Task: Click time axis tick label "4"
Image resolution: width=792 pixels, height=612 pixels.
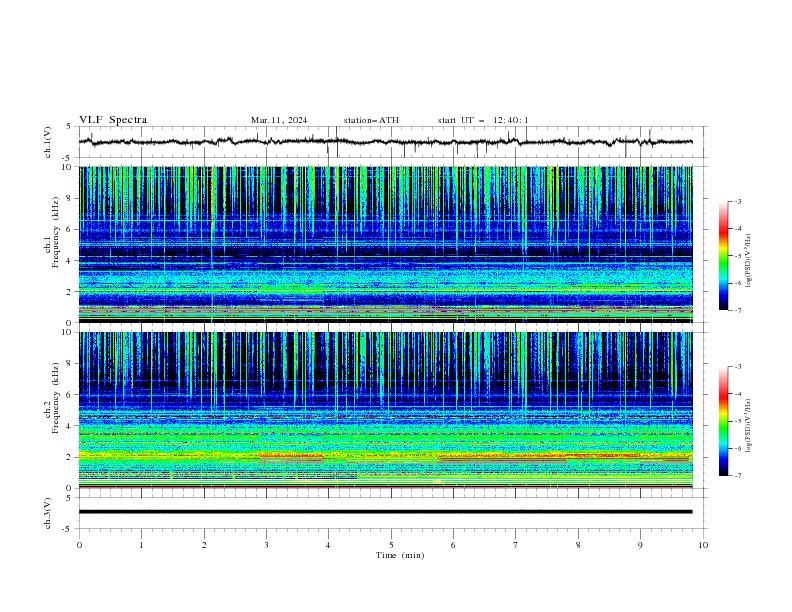Action: tap(328, 545)
